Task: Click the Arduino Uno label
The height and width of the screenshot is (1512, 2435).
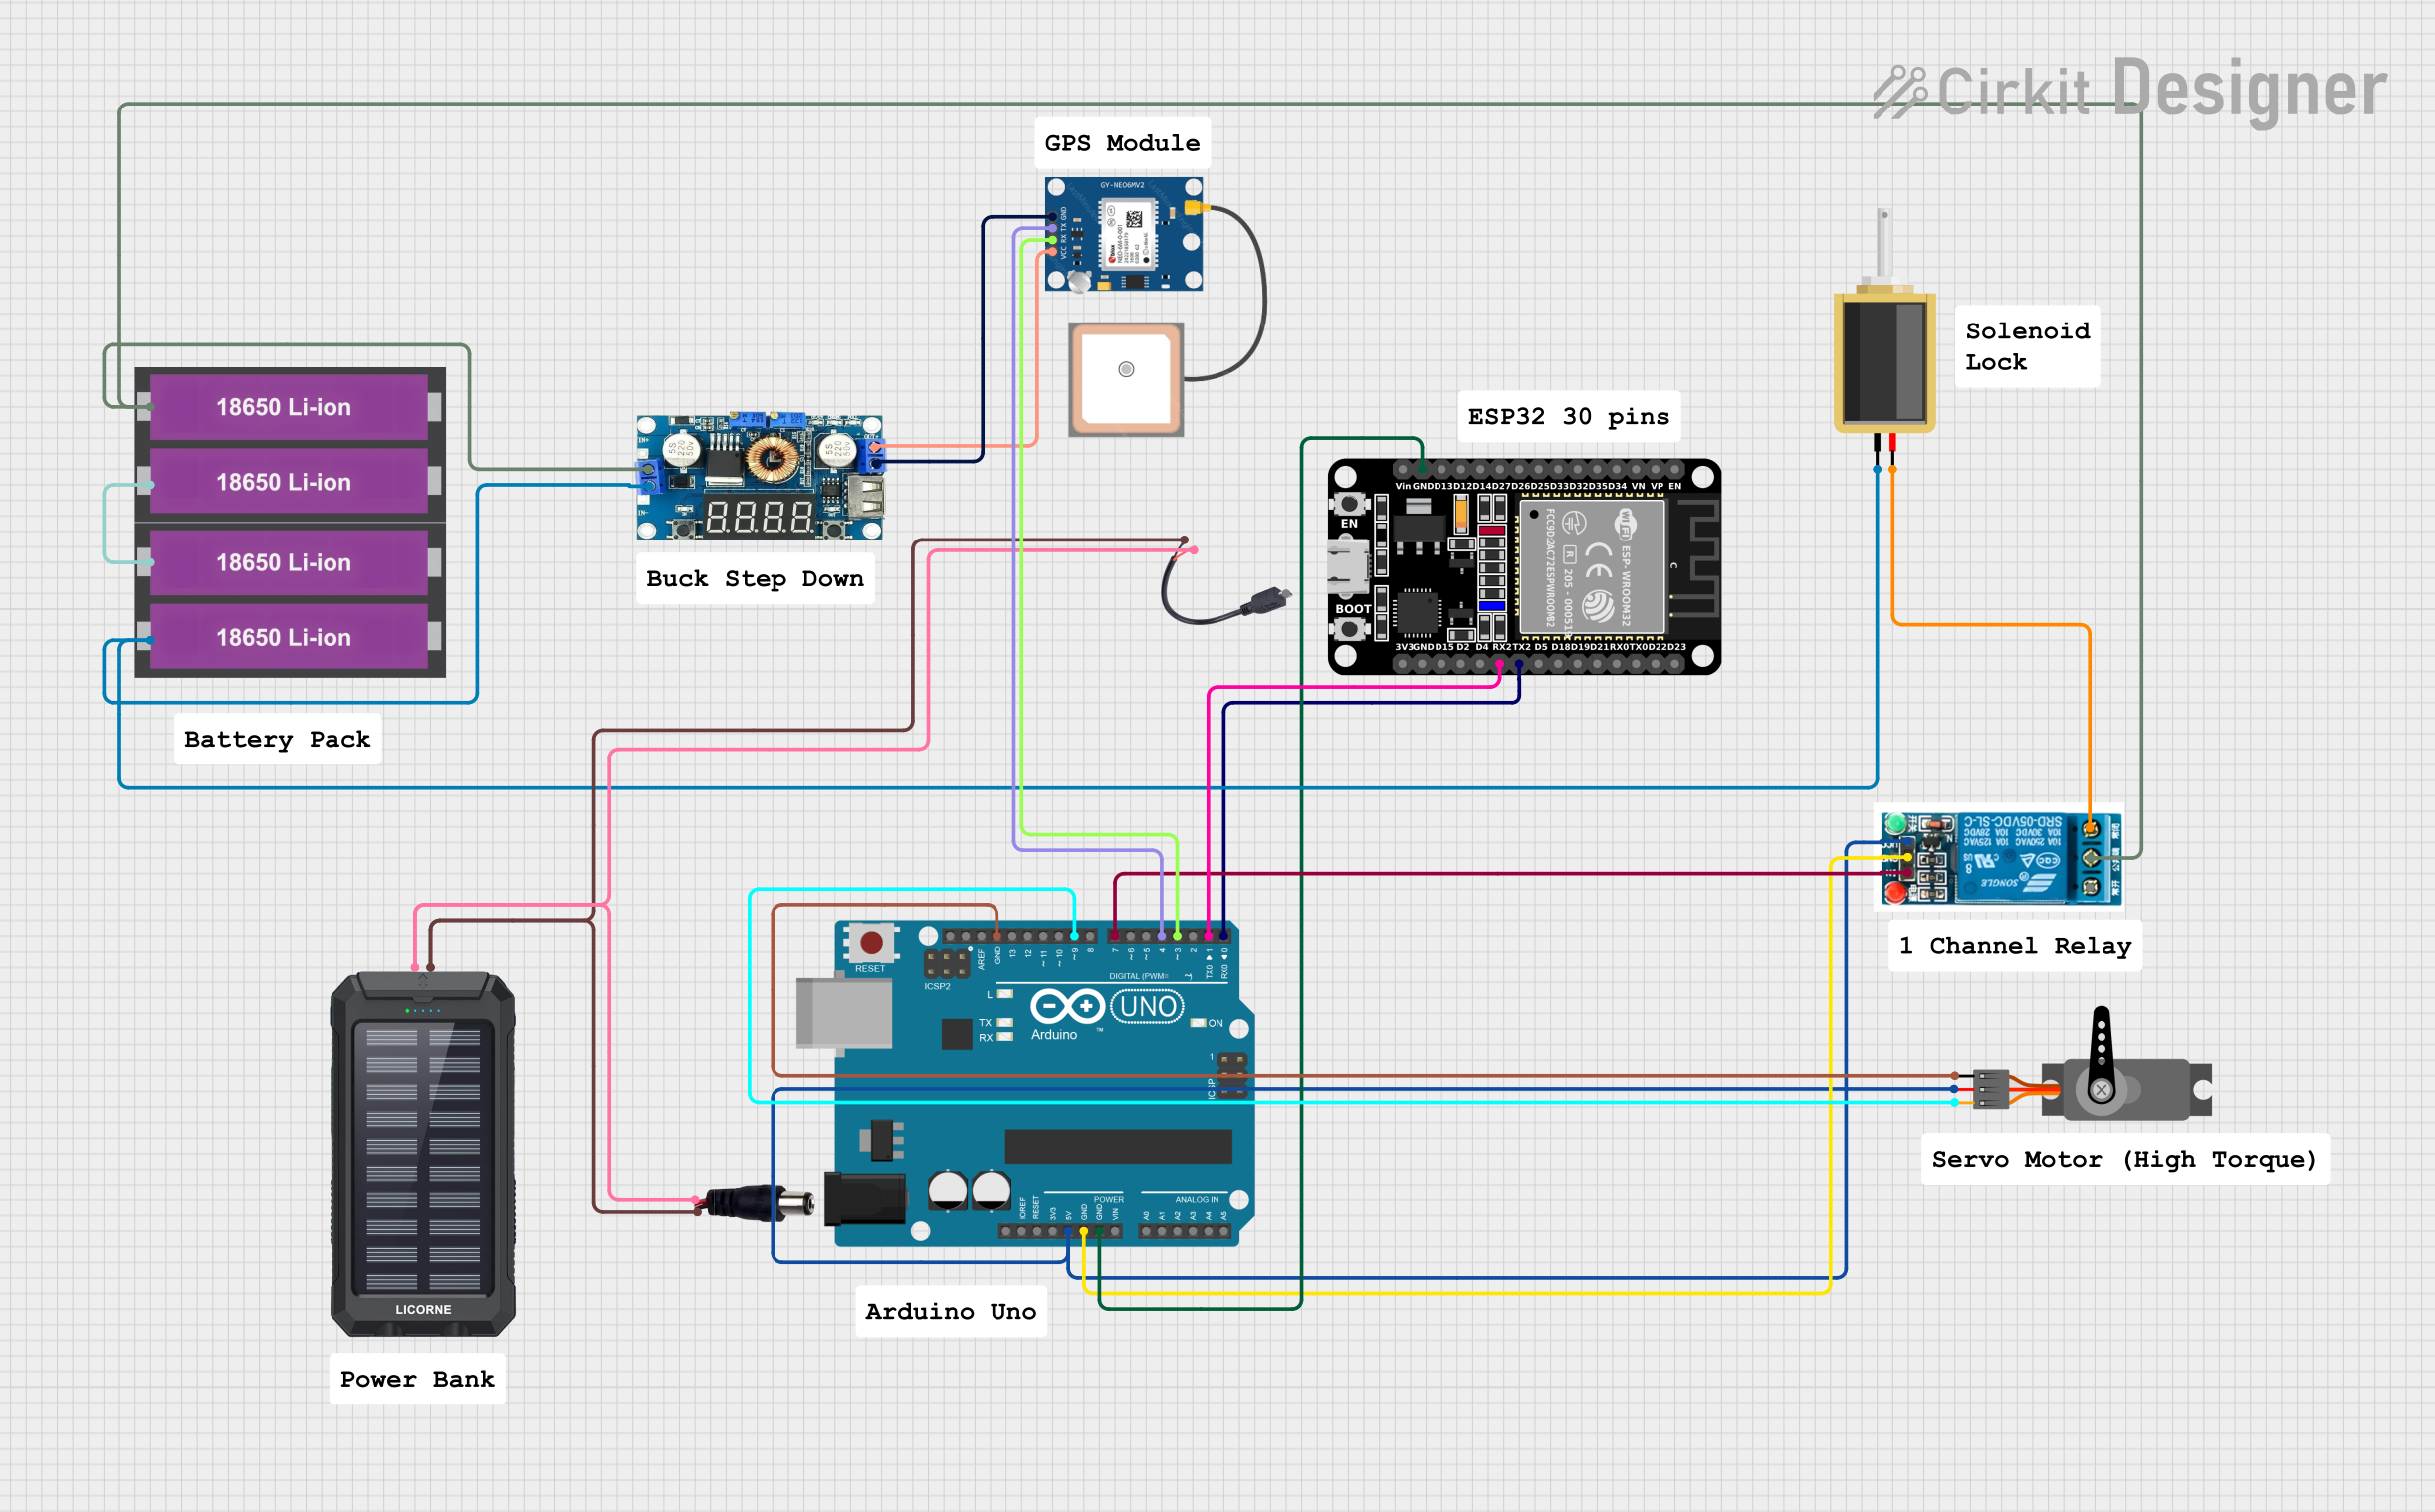Action: click(x=950, y=1311)
